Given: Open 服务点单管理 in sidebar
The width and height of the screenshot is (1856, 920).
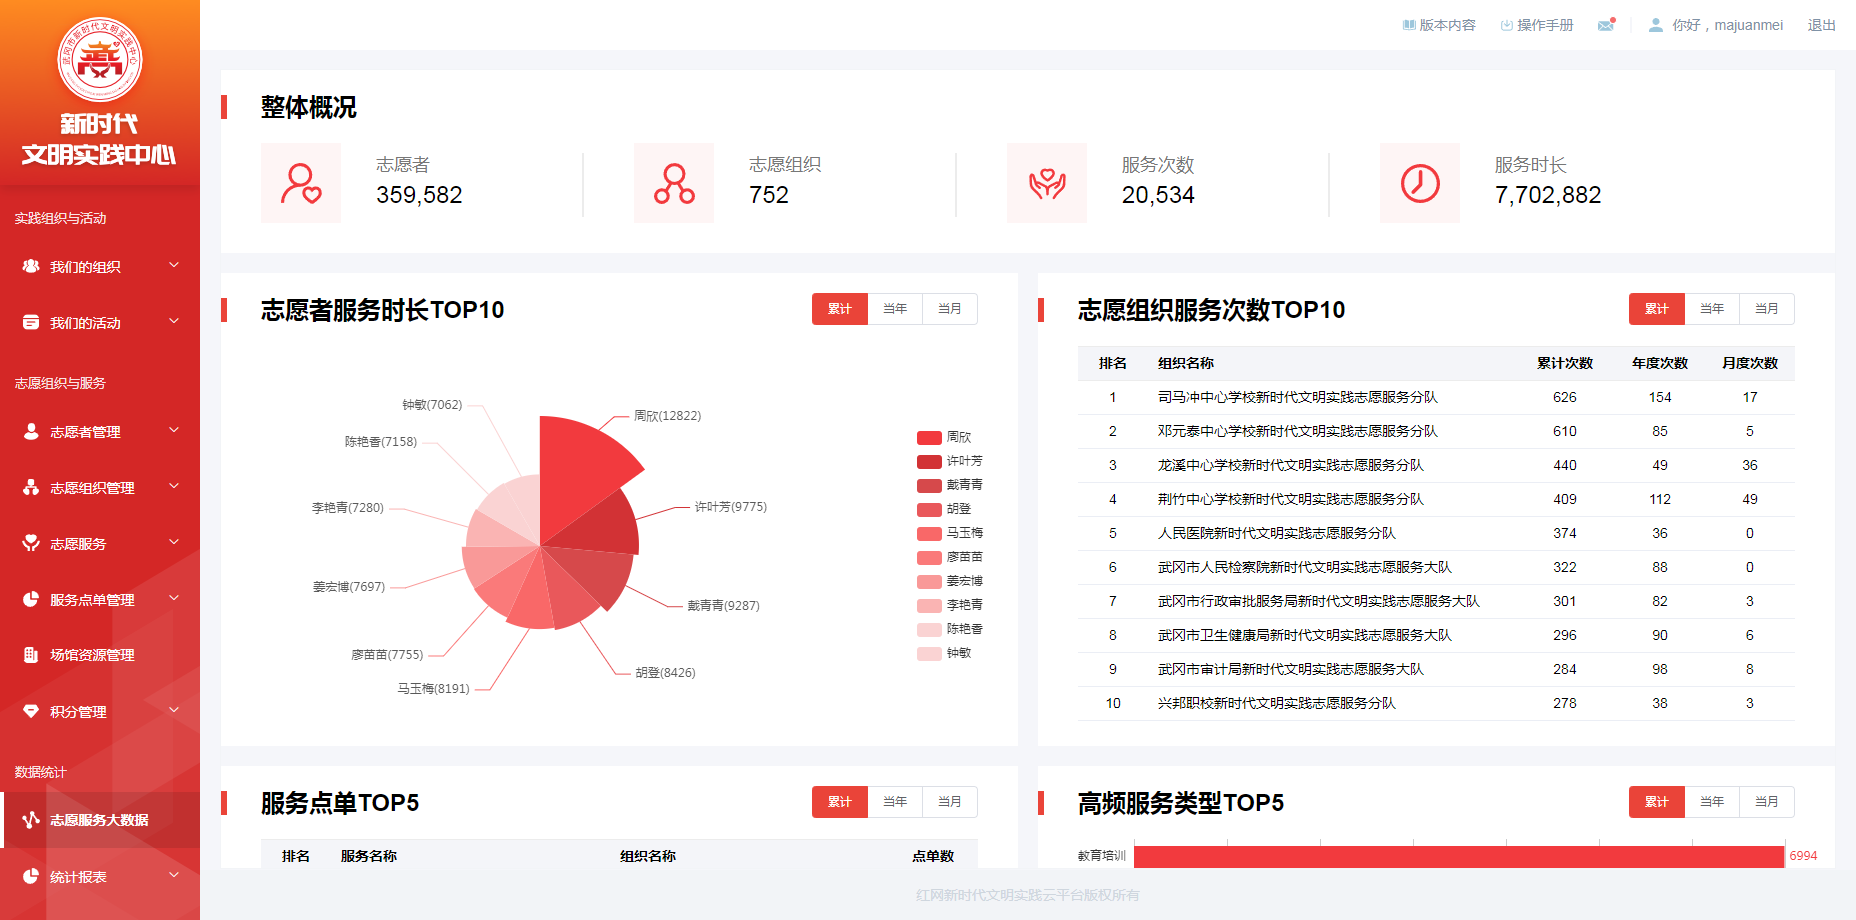Looking at the screenshot, I should [92, 600].
